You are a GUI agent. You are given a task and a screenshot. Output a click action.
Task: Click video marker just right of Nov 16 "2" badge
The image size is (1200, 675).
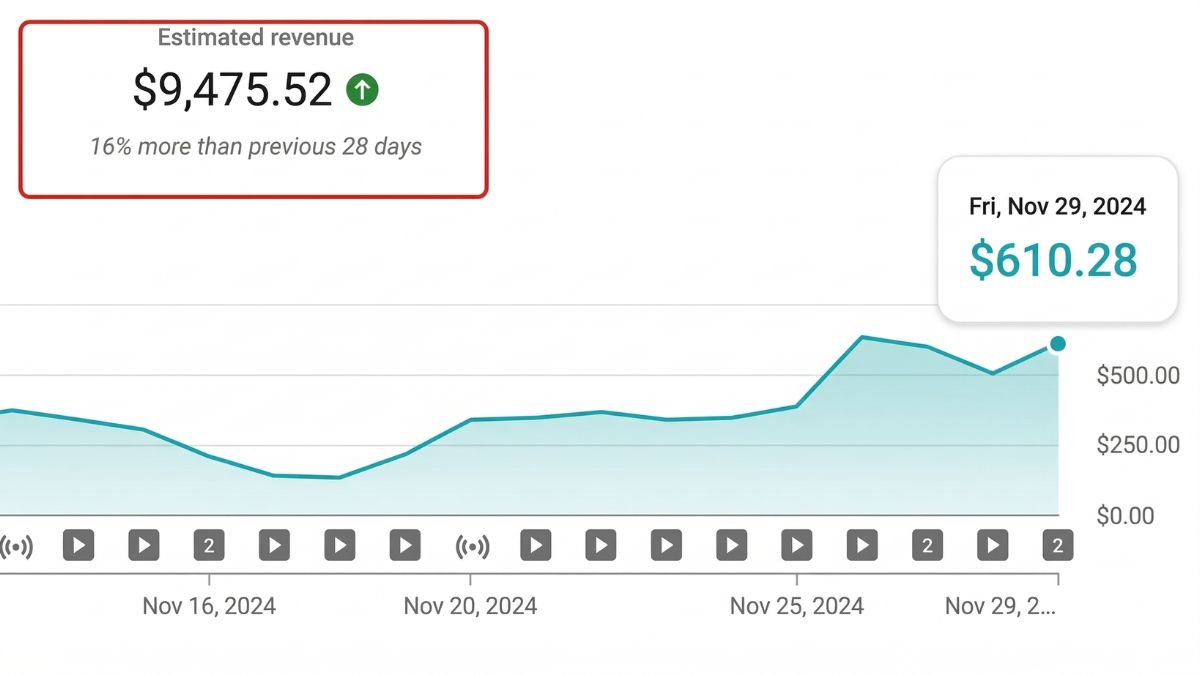pos(274,546)
